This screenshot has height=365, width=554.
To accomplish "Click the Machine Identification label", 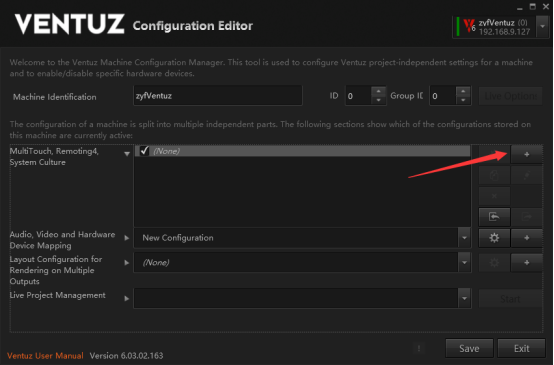I will 54,97.
